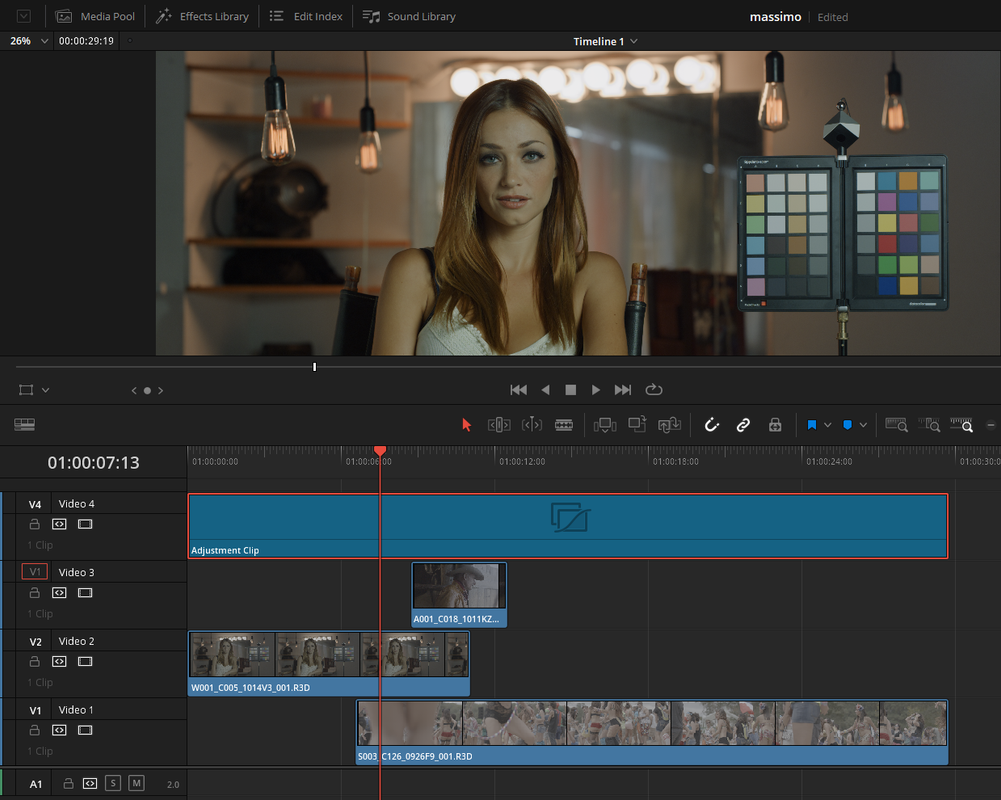Toggle timeline Snapping magnet icon
The image size is (1001, 800).
click(x=711, y=425)
